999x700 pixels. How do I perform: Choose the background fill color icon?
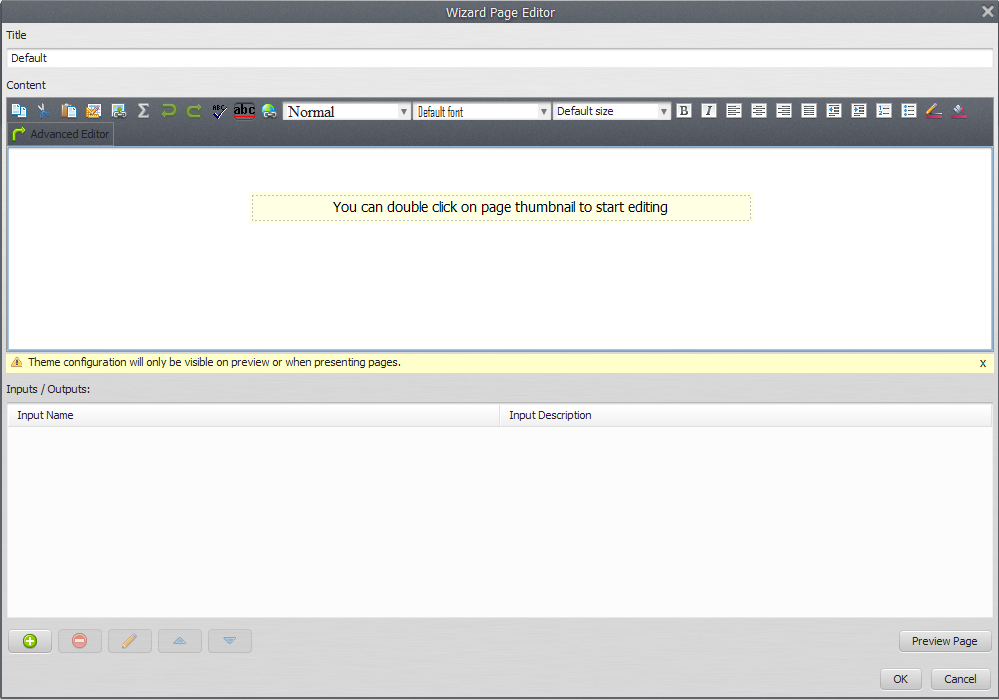tap(959, 111)
